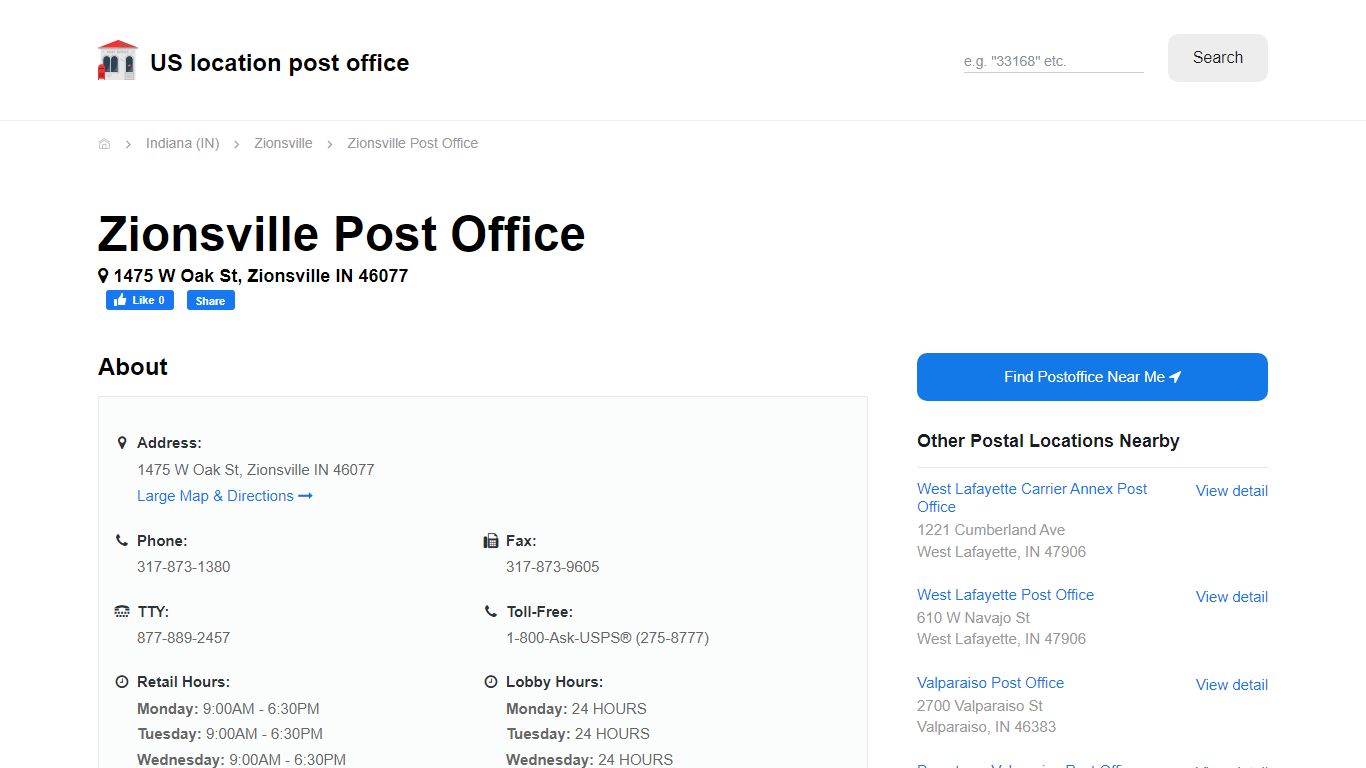1366x768 pixels.
Task: Select fax number 317-873-9605
Action: coord(553,567)
